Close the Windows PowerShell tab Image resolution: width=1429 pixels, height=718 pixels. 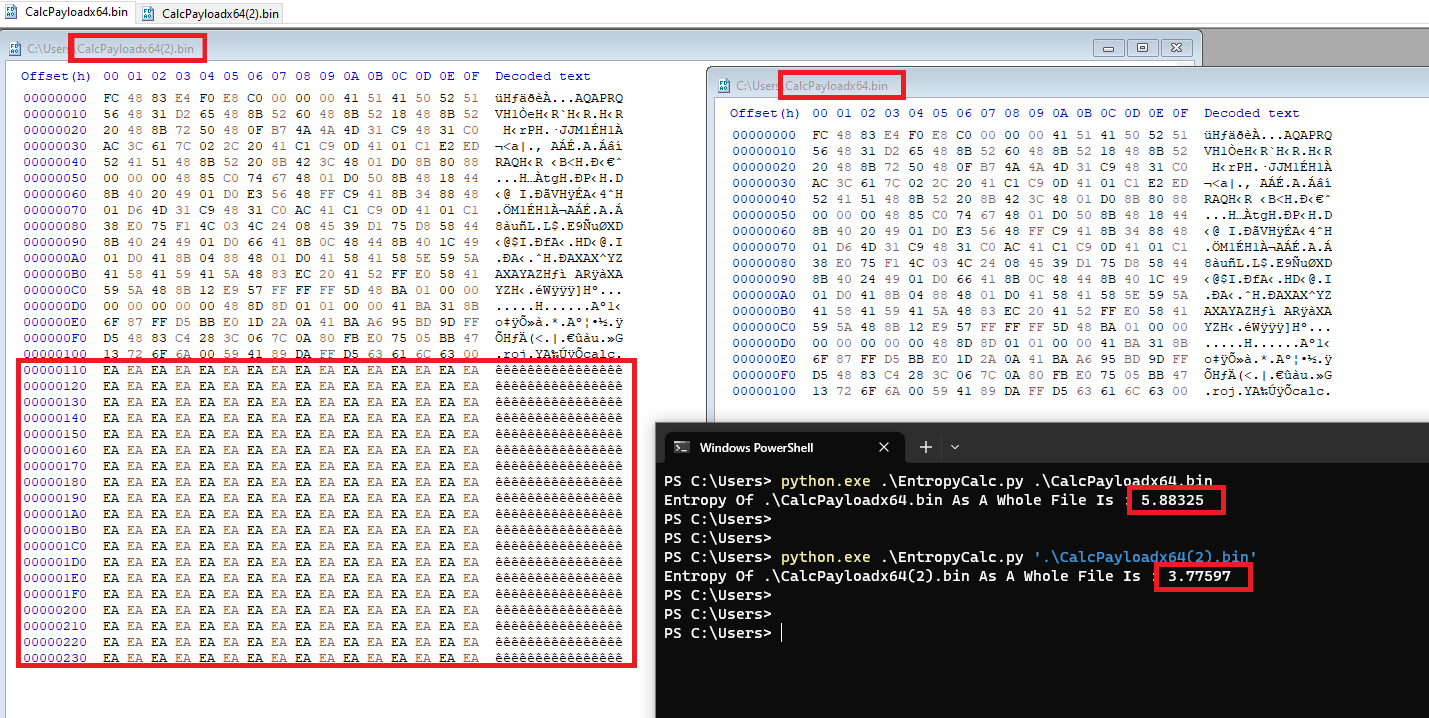(x=884, y=447)
